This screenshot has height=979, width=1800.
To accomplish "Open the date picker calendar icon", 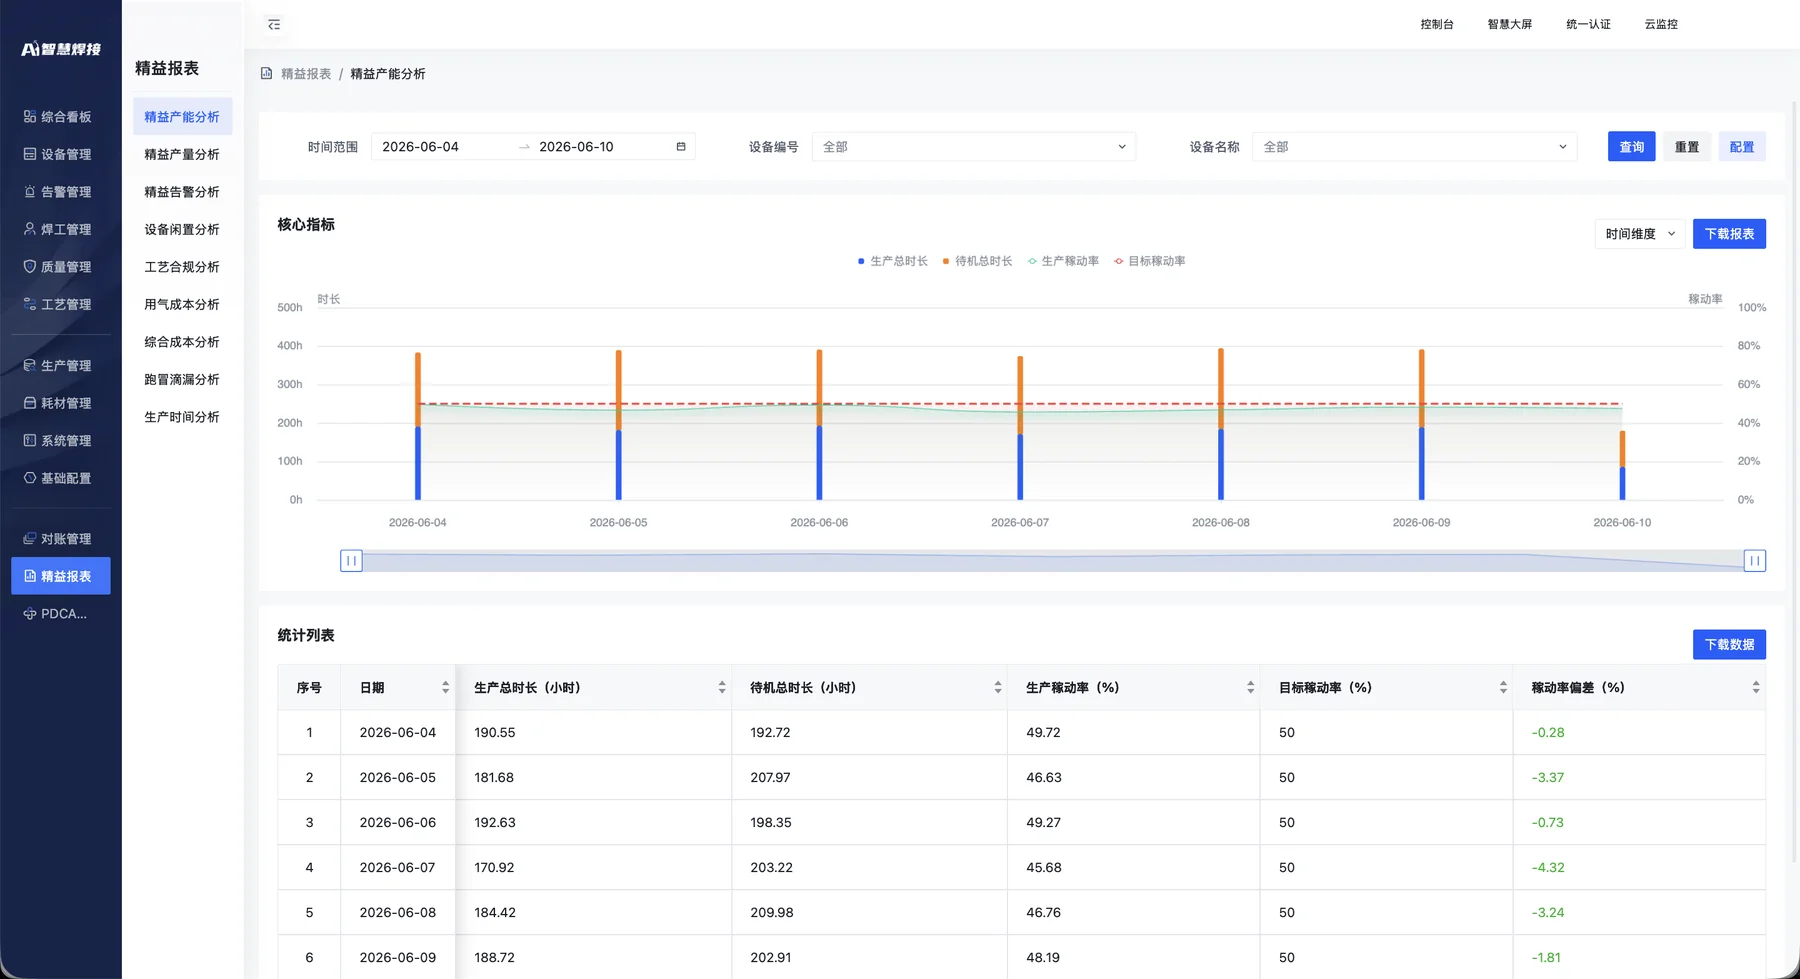I will pyautogui.click(x=681, y=147).
